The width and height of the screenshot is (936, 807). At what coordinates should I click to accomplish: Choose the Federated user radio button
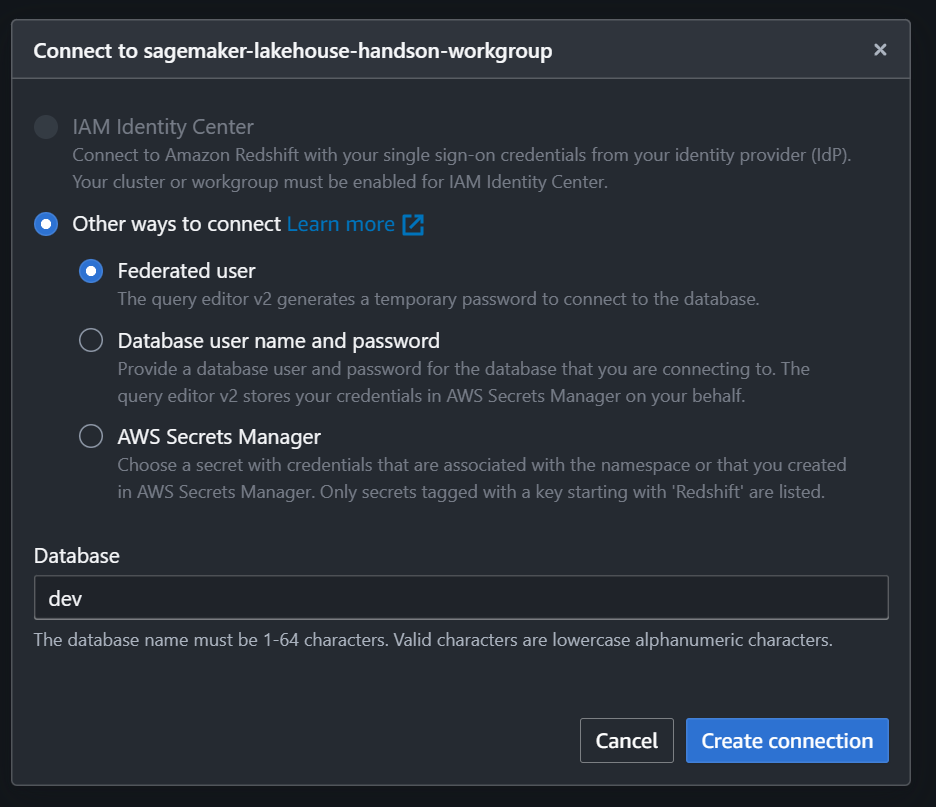pos(91,271)
